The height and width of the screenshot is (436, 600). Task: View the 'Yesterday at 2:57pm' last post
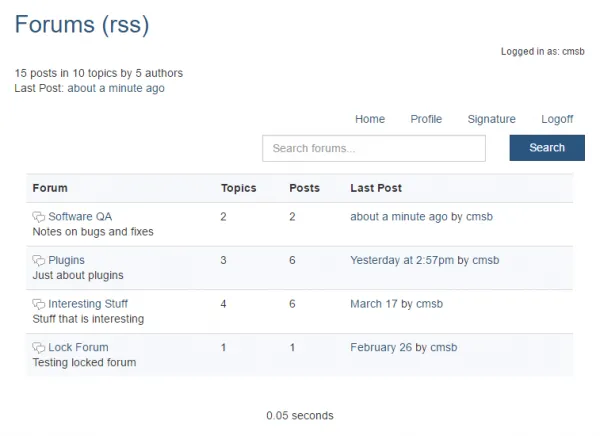(401, 260)
